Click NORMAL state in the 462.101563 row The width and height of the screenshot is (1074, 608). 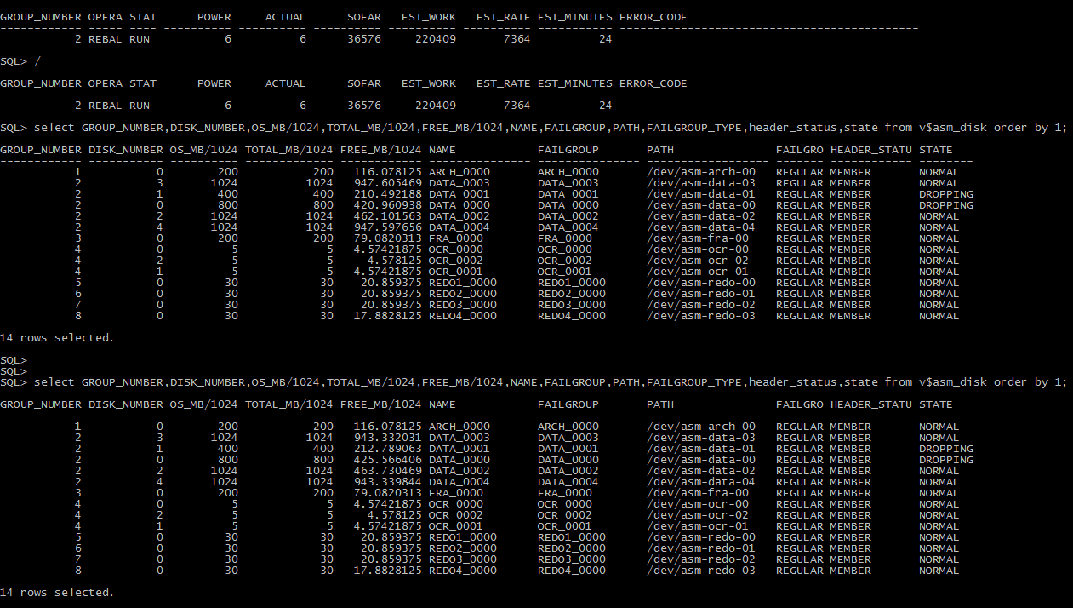(x=939, y=216)
